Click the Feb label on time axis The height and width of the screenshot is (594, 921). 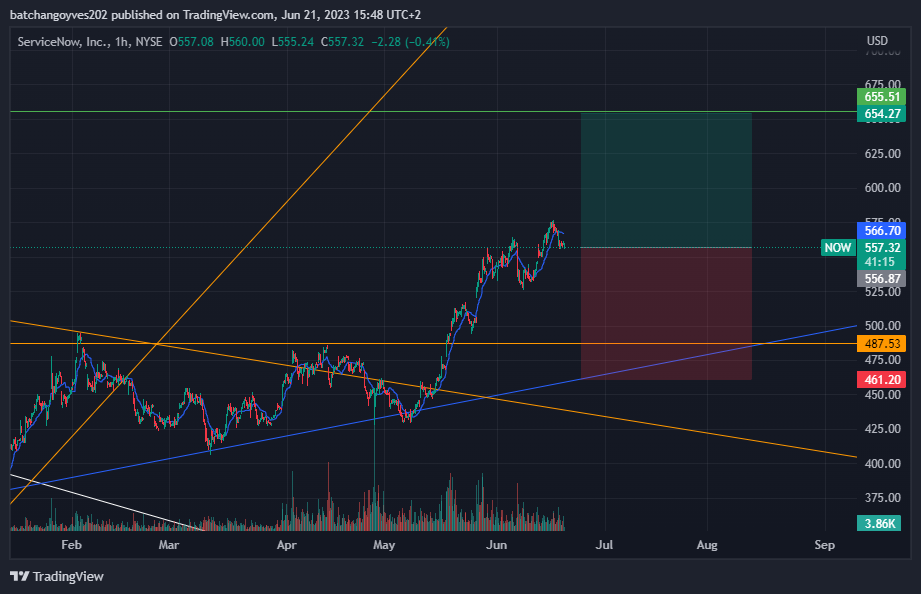[71, 545]
